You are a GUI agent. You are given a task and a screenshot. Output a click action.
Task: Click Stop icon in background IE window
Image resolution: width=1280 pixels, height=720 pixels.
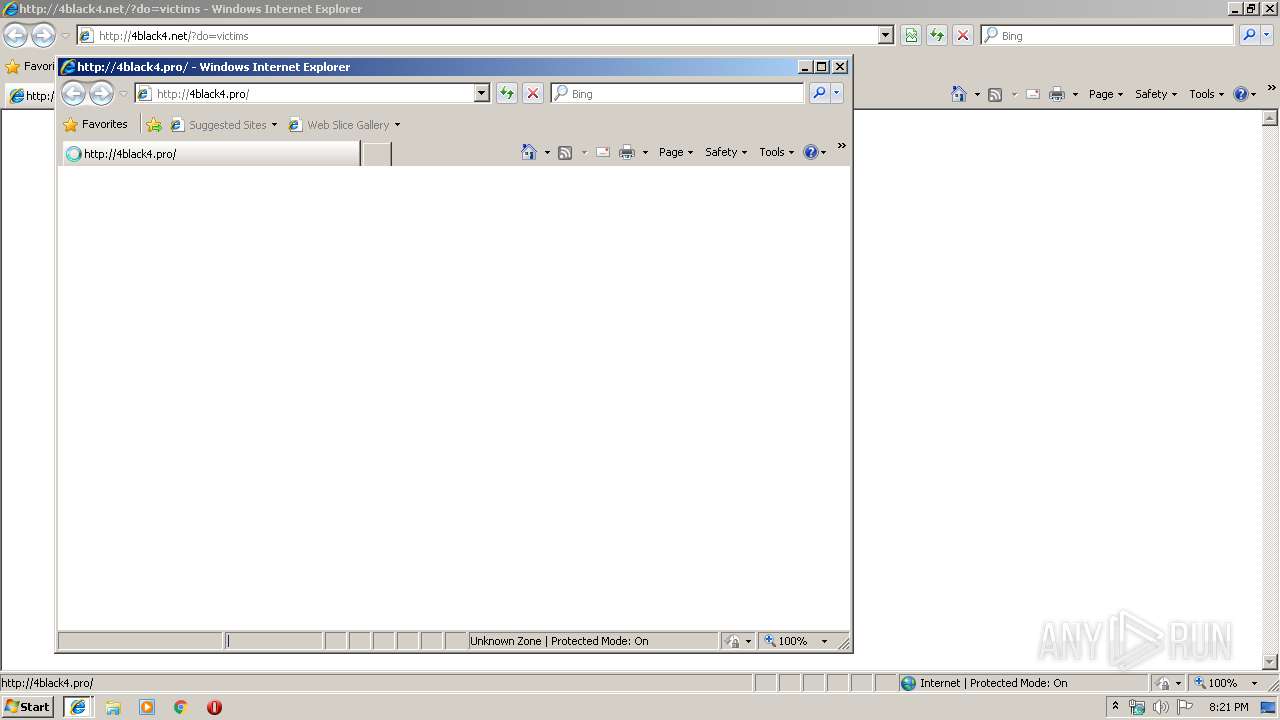(963, 35)
